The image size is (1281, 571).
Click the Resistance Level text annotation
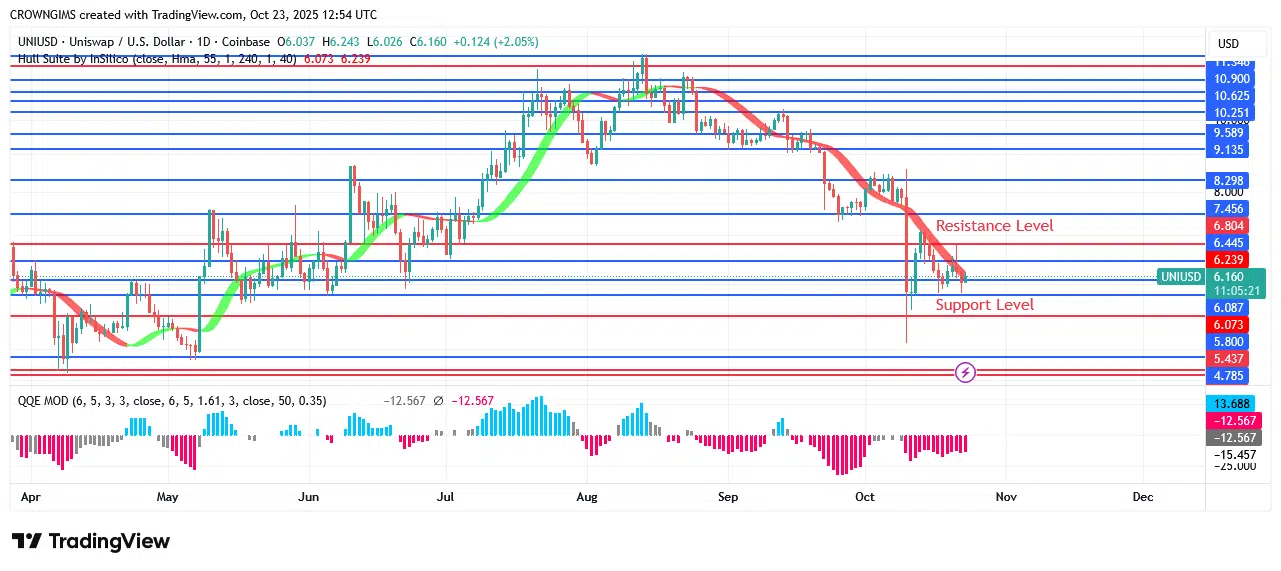[994, 226]
